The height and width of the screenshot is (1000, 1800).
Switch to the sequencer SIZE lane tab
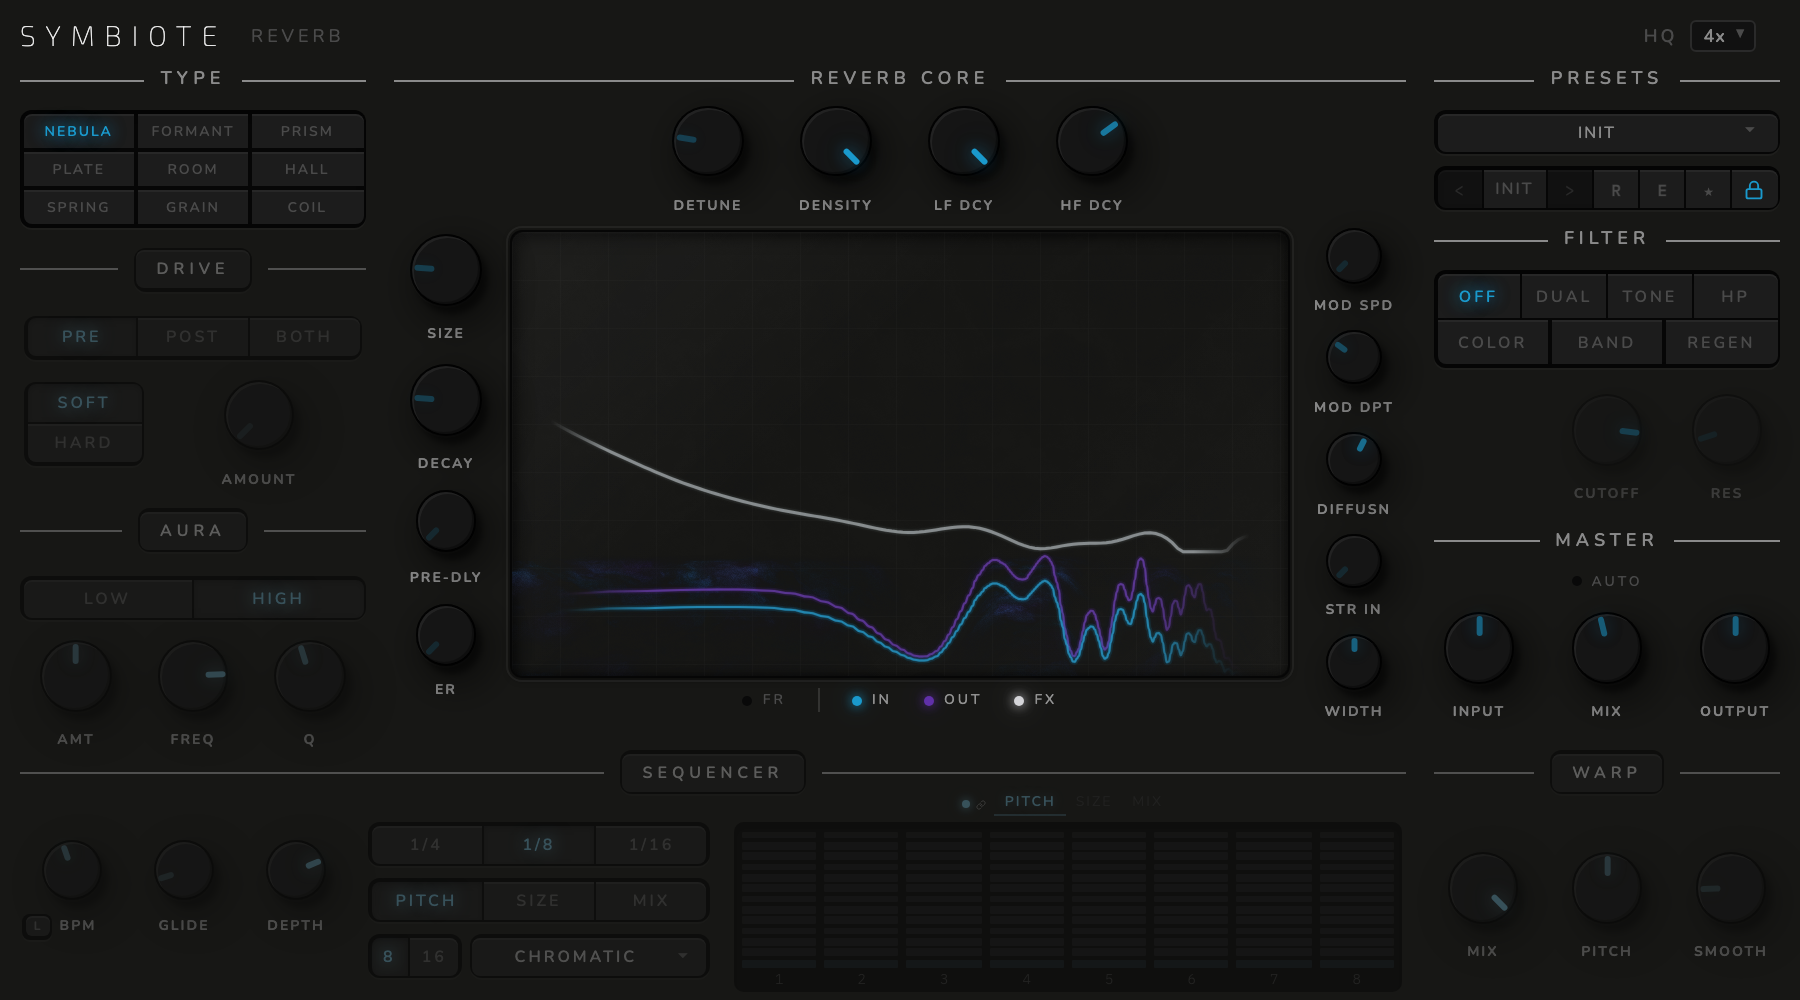click(x=1093, y=802)
